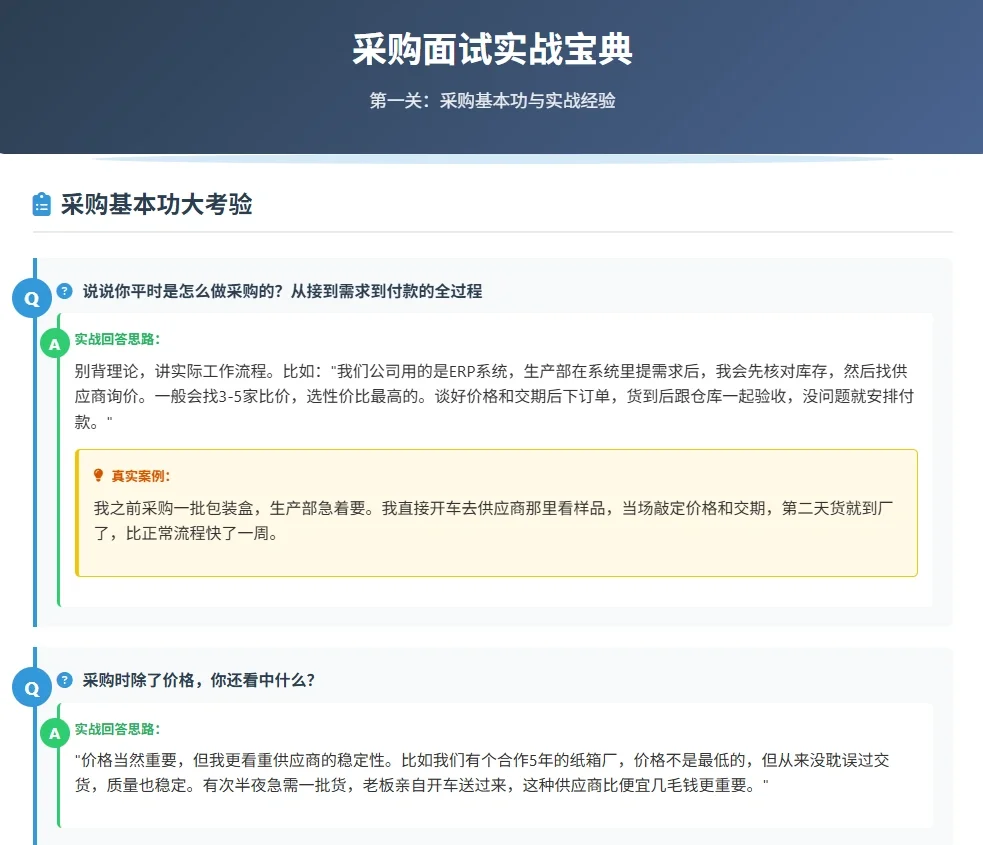This screenshot has height=845, width=983.
Task: Click the clipboard icon beside 采购基本功大考验
Action: (40, 205)
